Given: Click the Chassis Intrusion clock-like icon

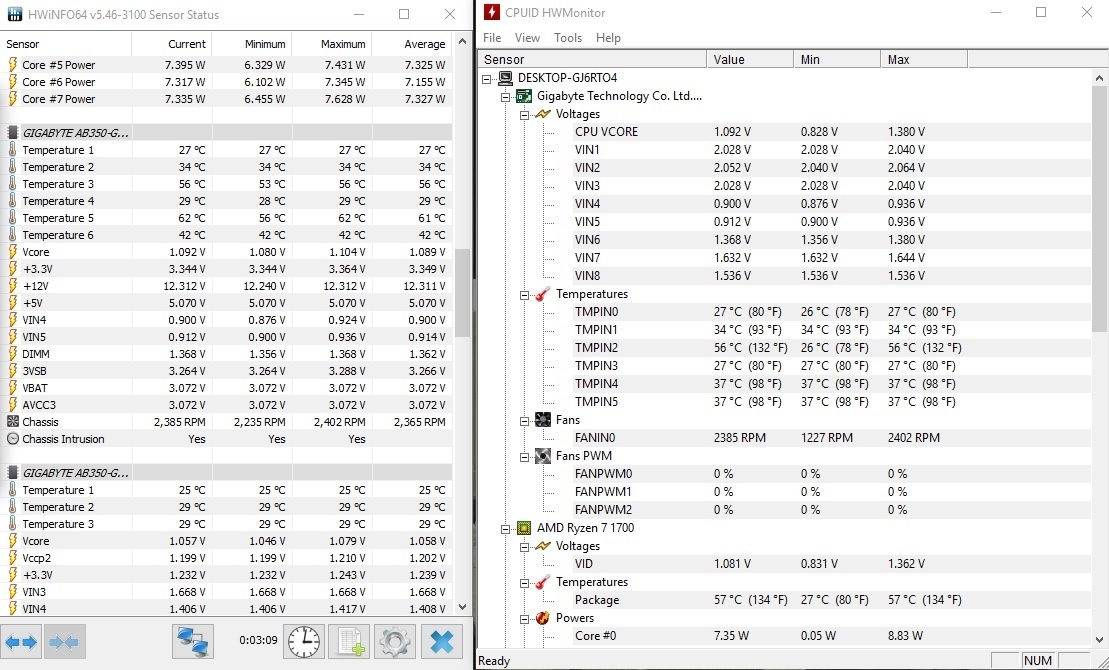Looking at the screenshot, I should coord(12,439).
